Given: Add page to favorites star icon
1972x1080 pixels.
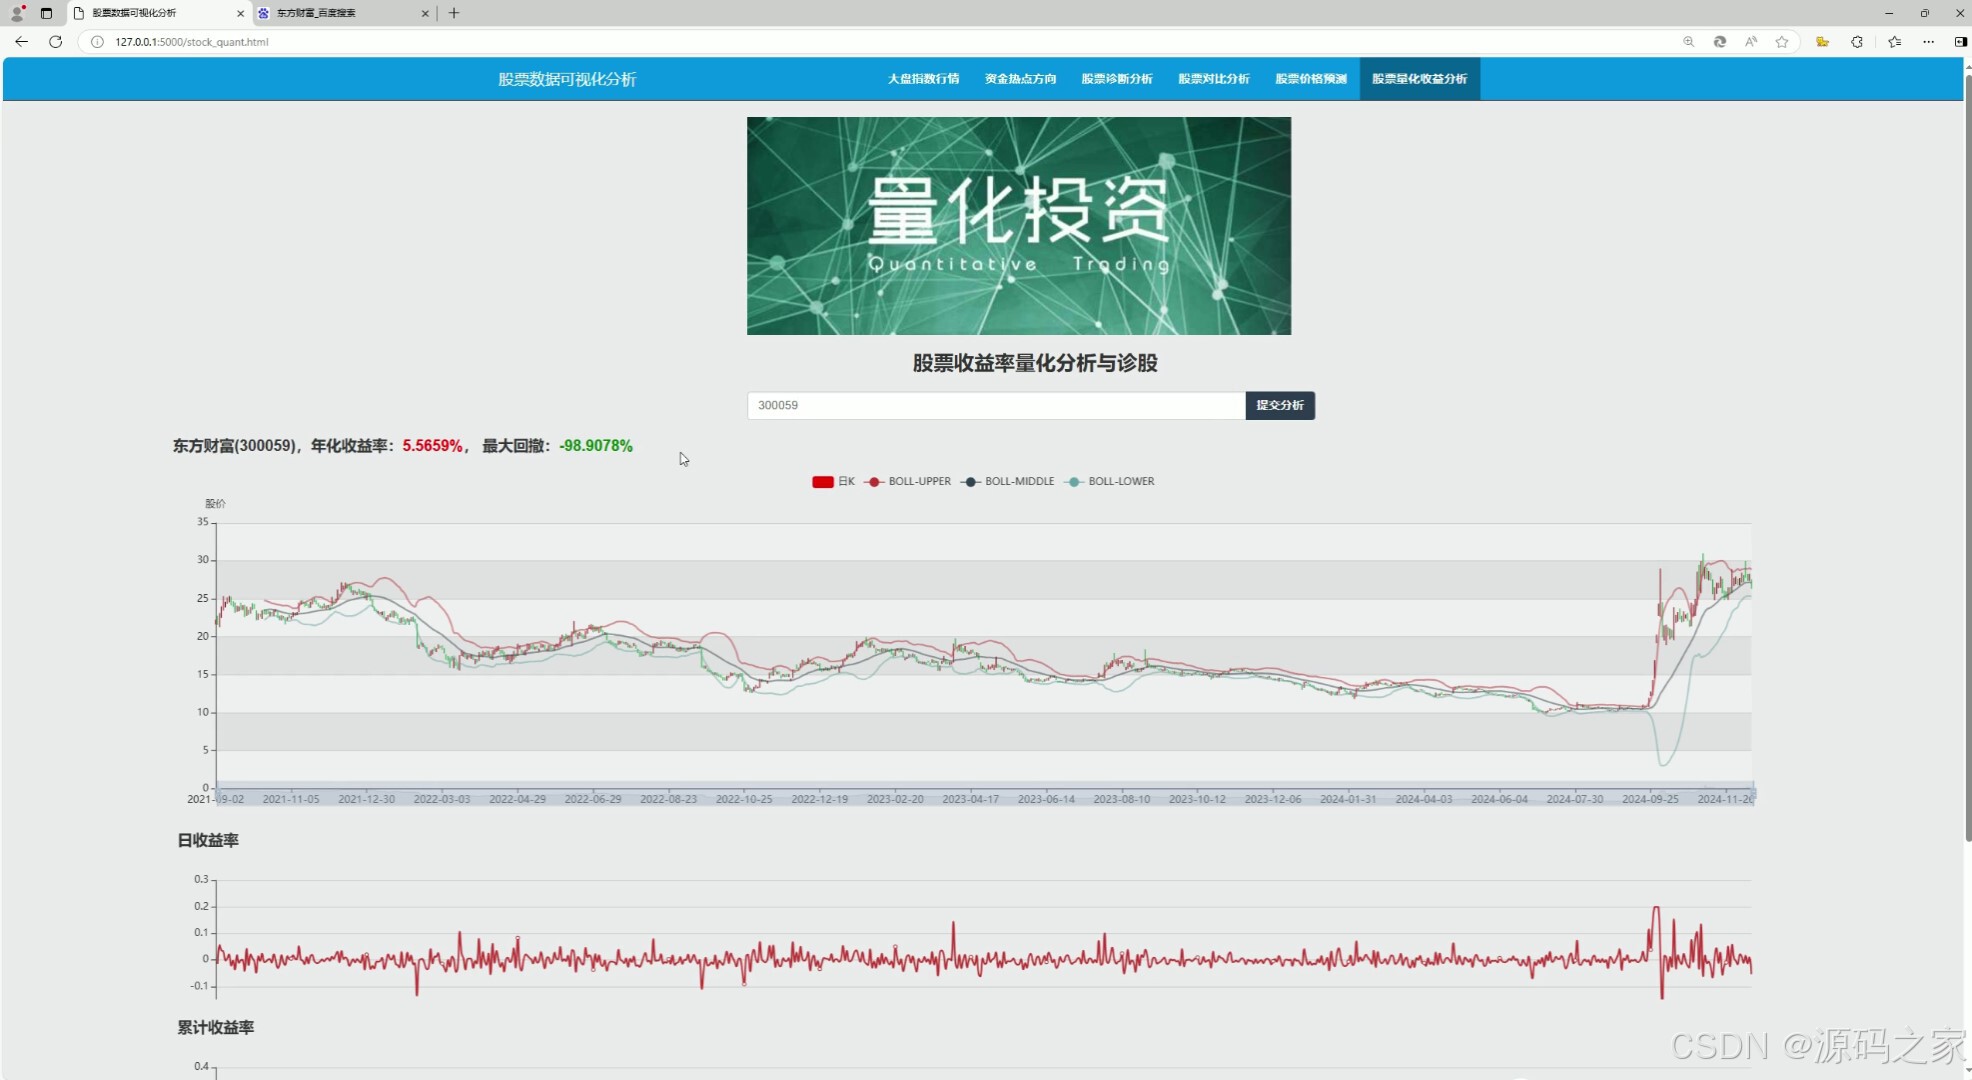Looking at the screenshot, I should (x=1782, y=42).
